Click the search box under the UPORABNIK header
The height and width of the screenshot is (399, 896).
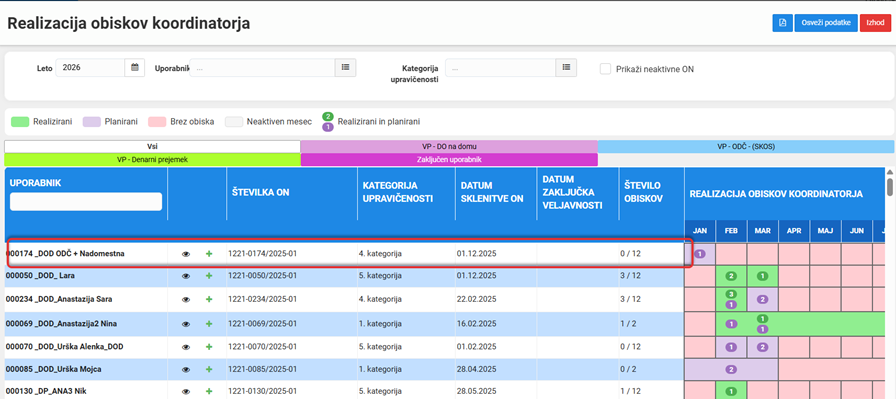pos(86,201)
